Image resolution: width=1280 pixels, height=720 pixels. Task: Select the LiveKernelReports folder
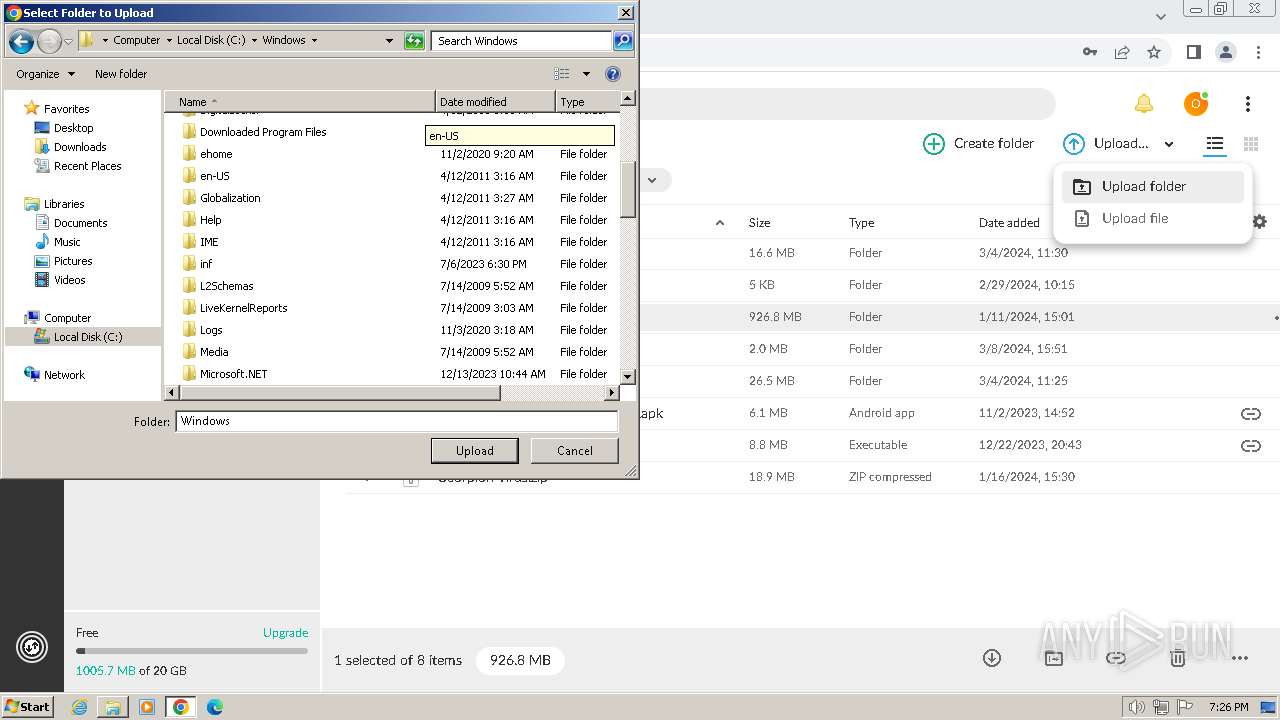pyautogui.click(x=243, y=308)
